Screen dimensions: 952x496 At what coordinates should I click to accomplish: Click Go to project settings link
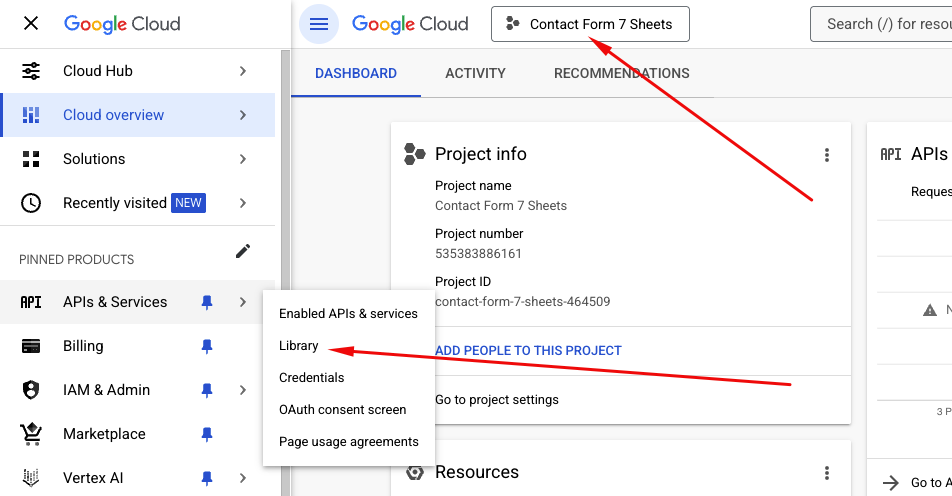point(497,400)
